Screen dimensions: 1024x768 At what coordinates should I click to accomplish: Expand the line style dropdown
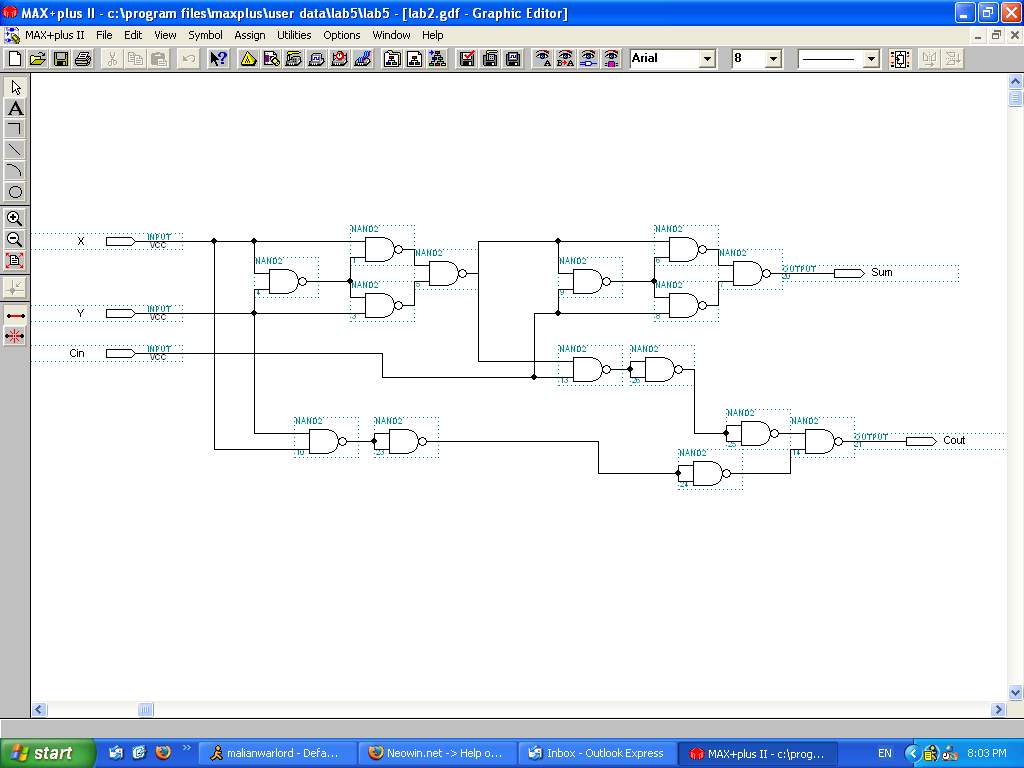point(870,59)
